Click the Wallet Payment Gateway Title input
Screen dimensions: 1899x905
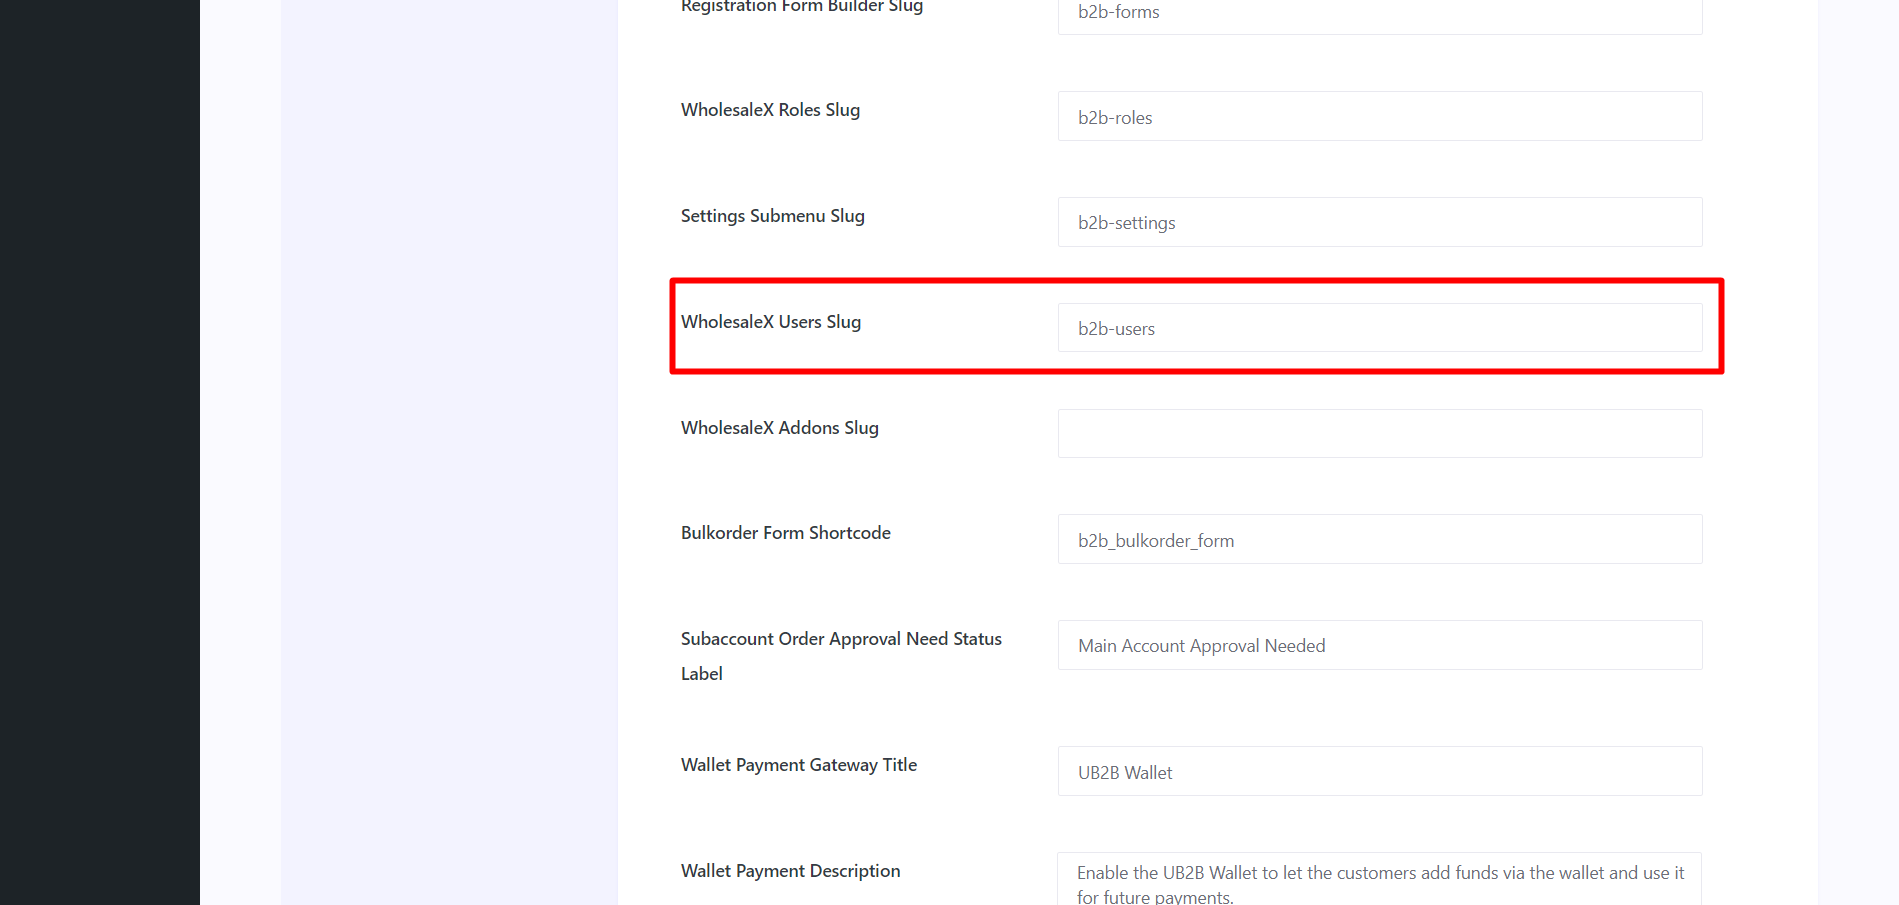point(1380,771)
